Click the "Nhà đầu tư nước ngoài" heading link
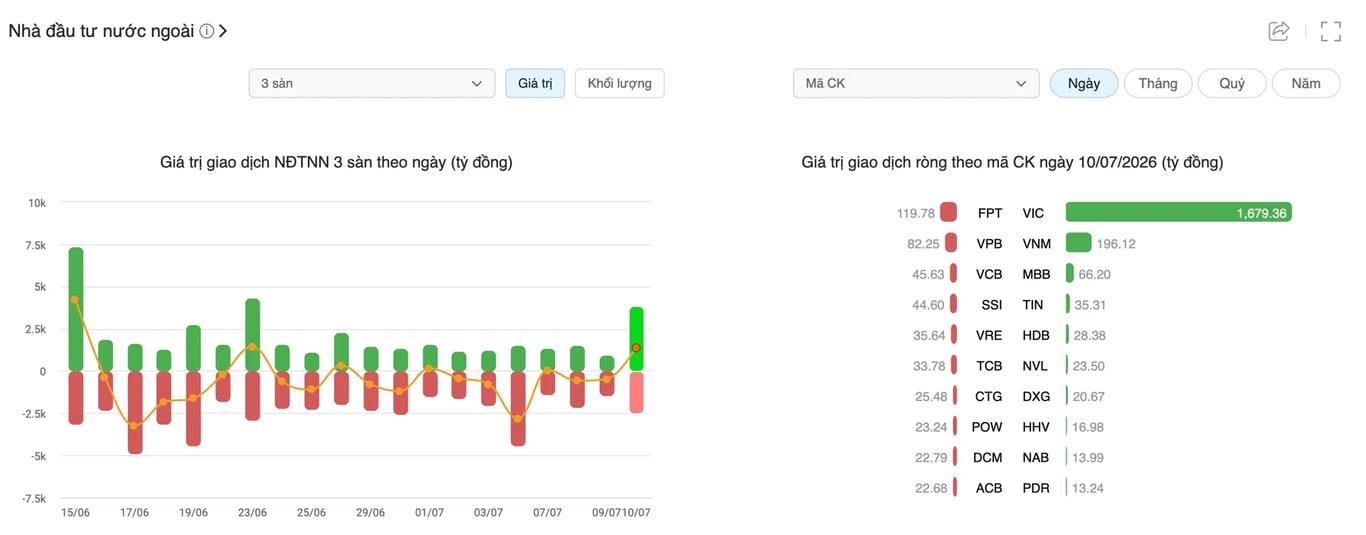1366x535 pixels. coord(101,31)
